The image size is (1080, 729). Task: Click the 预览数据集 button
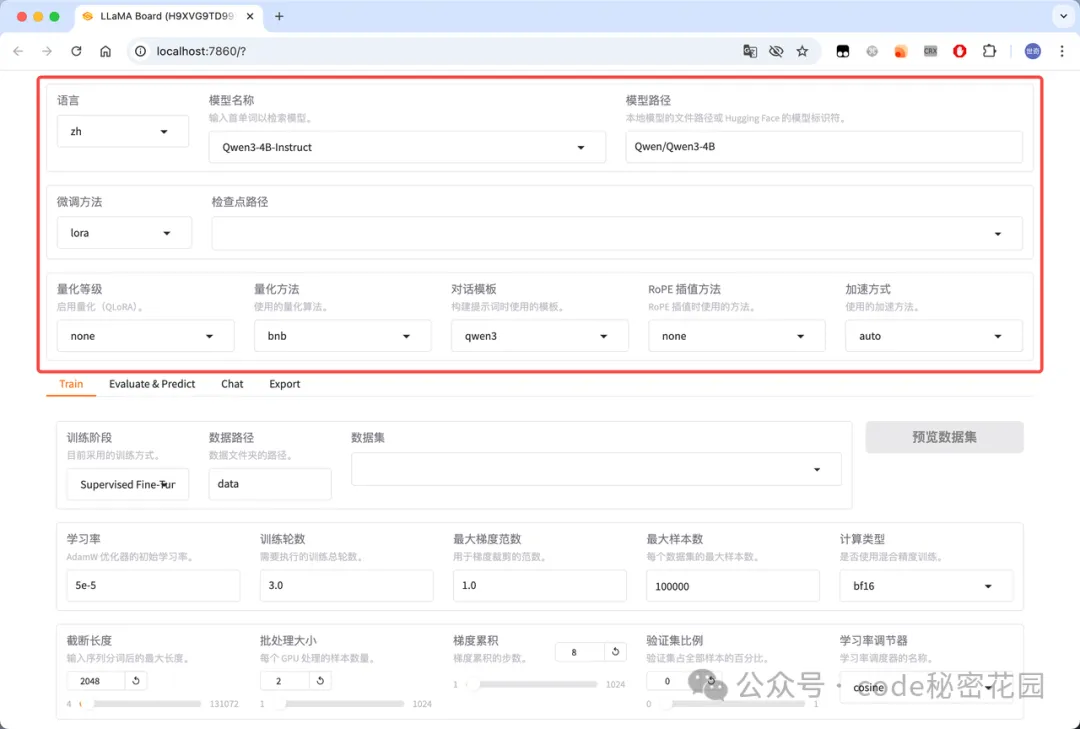click(944, 437)
